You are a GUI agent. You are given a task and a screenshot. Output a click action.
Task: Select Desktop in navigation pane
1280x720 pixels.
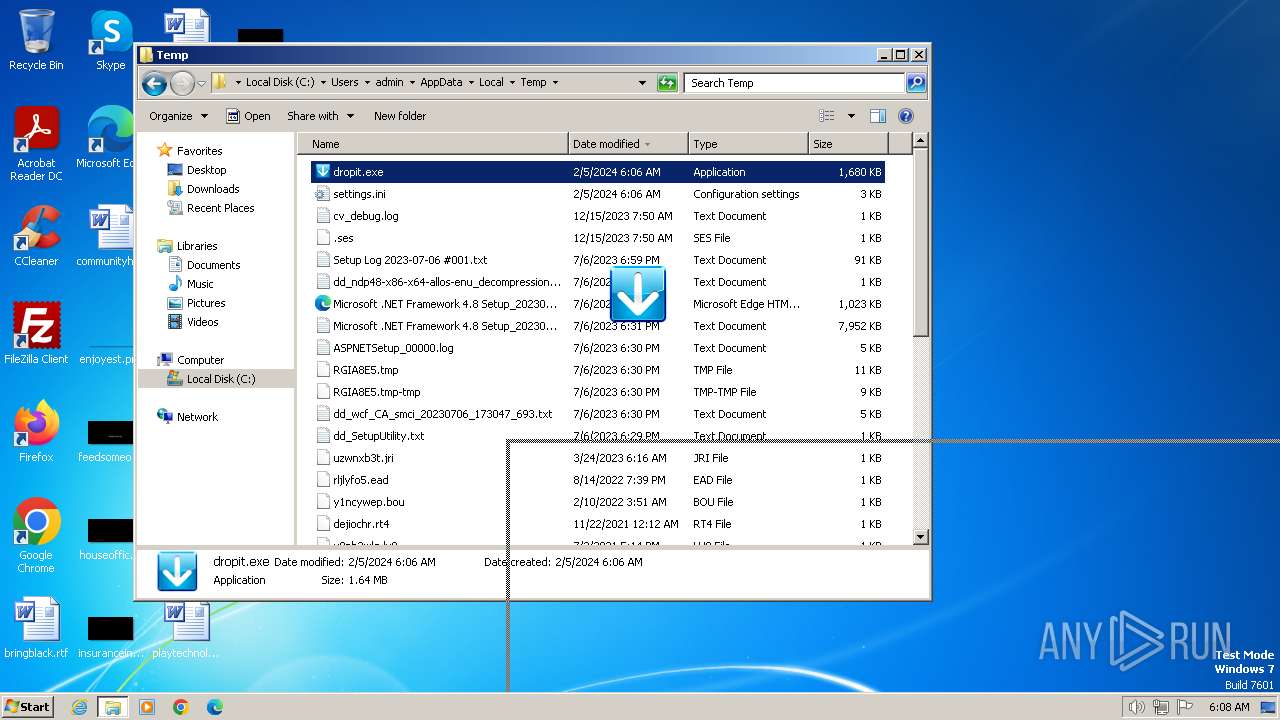[x=206, y=170]
